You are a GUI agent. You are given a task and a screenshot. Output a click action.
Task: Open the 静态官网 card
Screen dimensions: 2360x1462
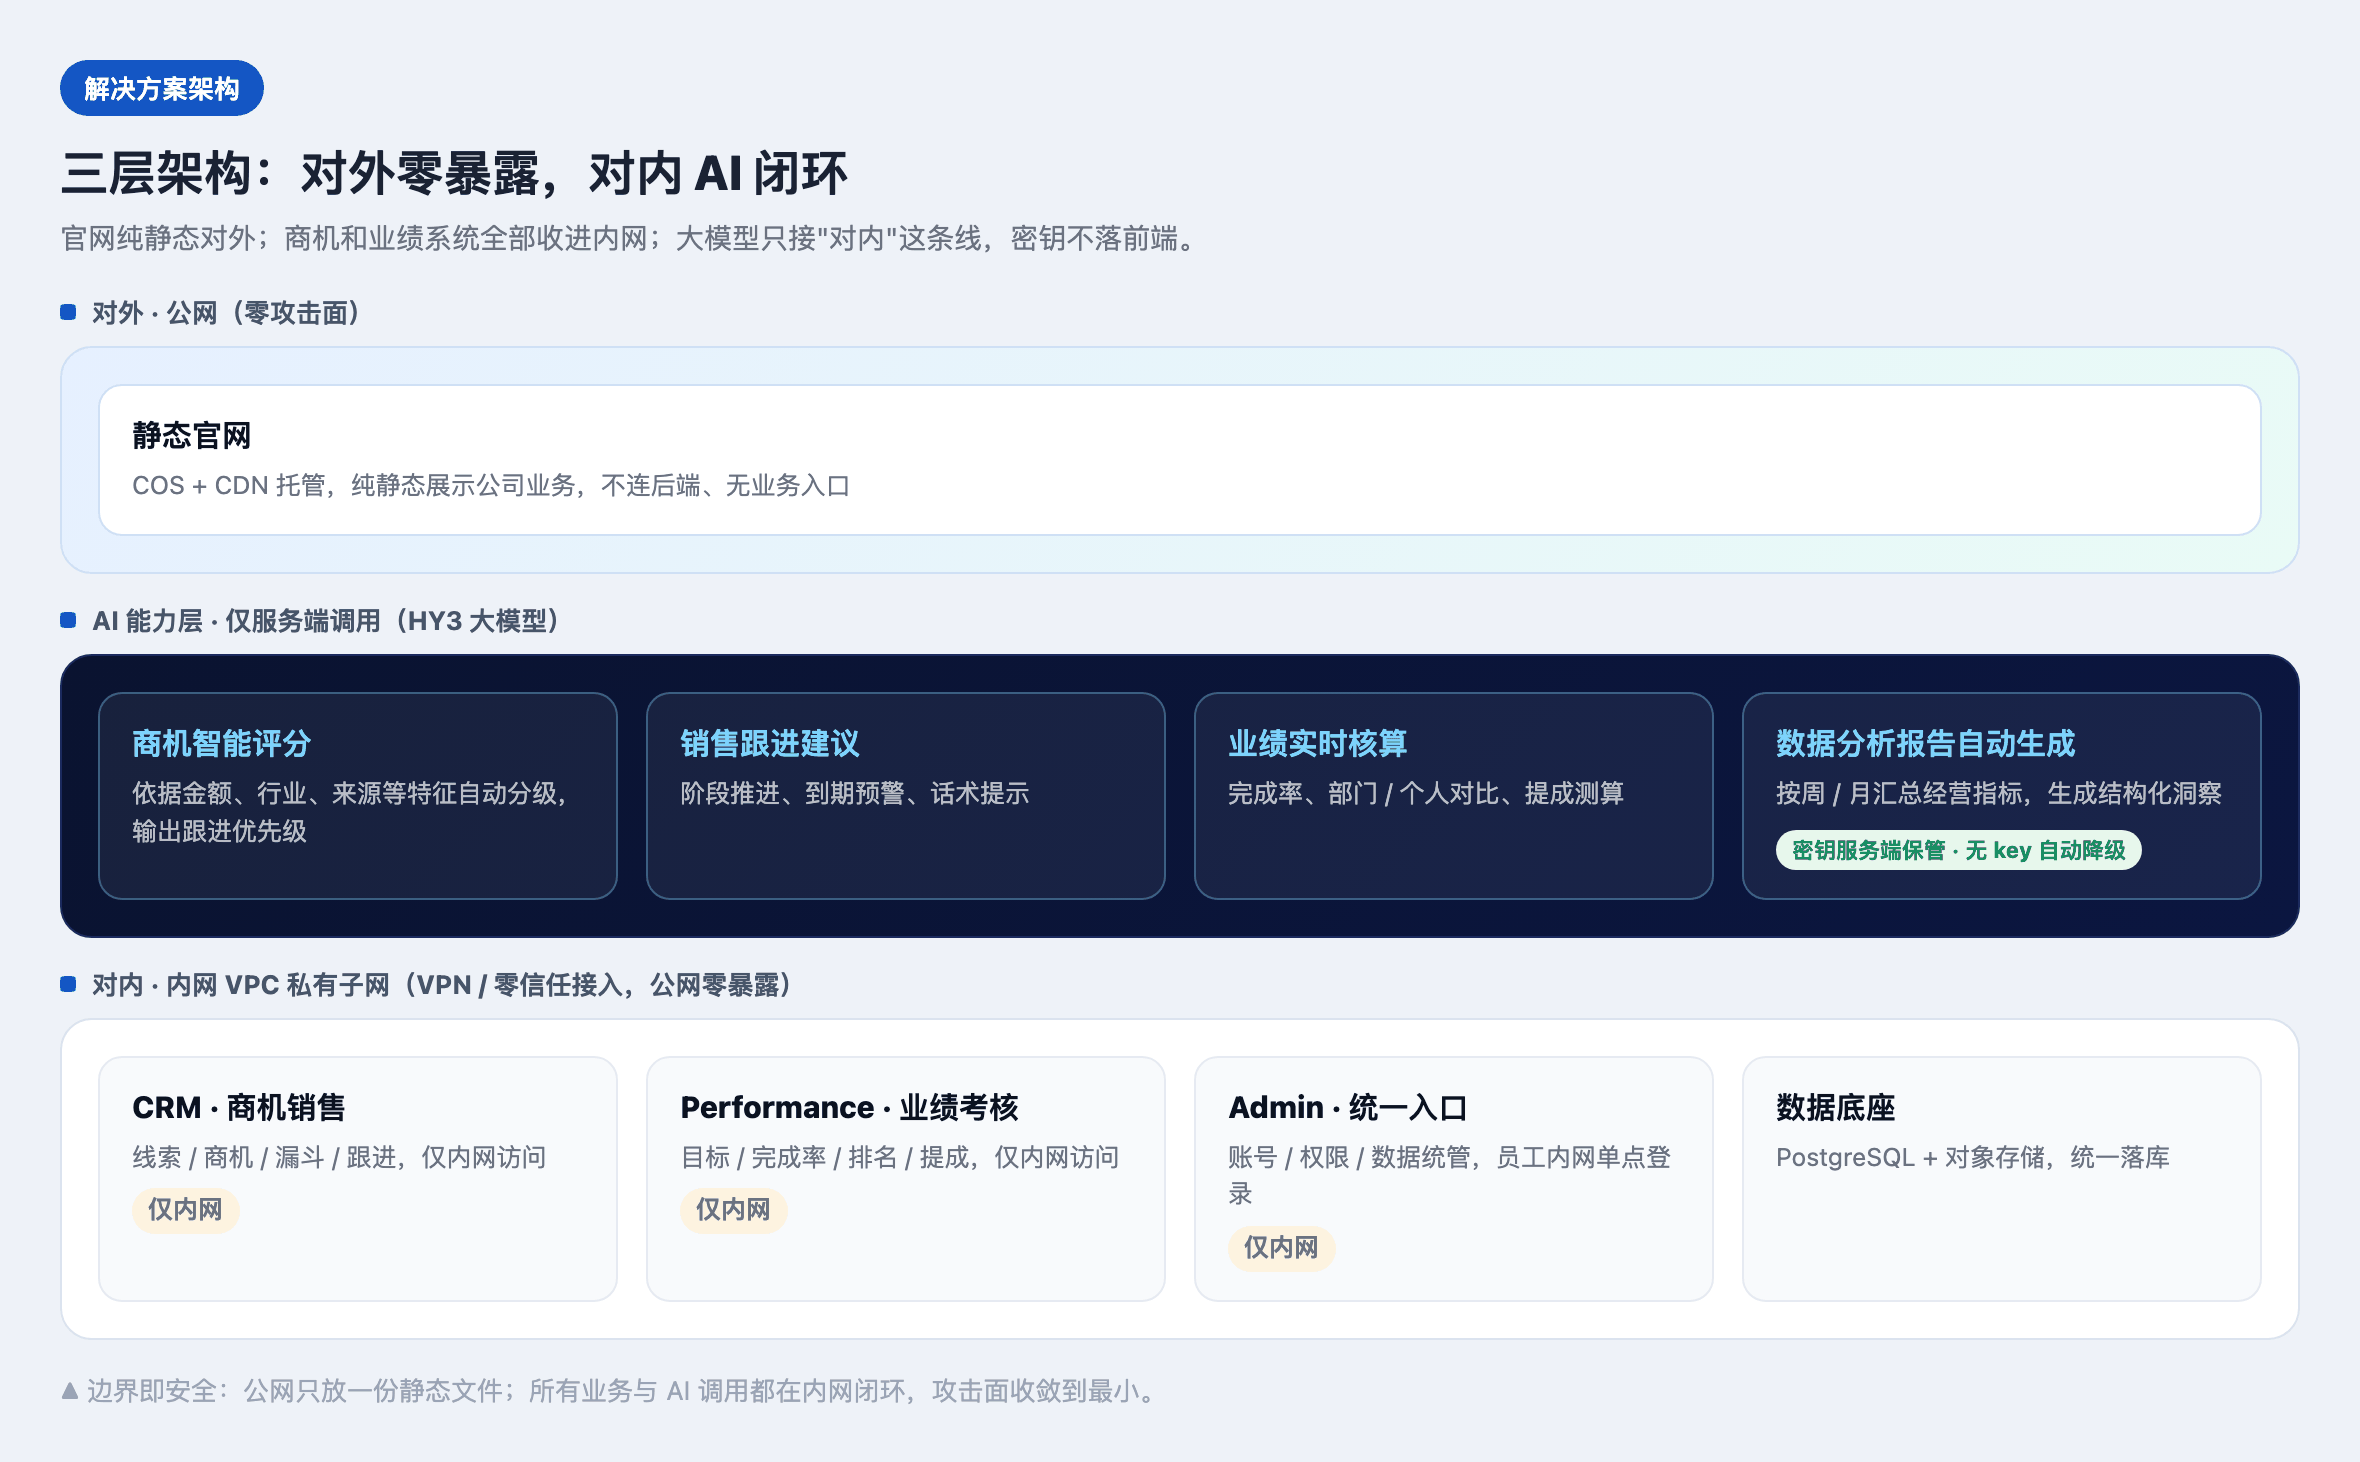[1180, 460]
